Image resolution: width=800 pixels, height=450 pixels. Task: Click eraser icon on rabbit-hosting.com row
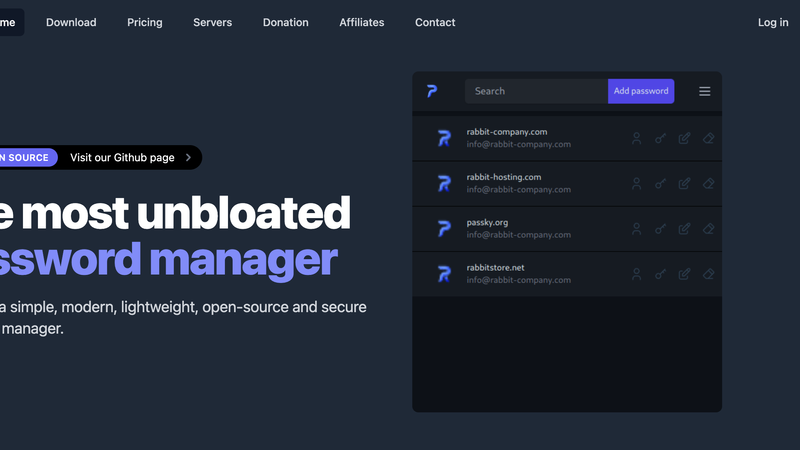coord(708,184)
